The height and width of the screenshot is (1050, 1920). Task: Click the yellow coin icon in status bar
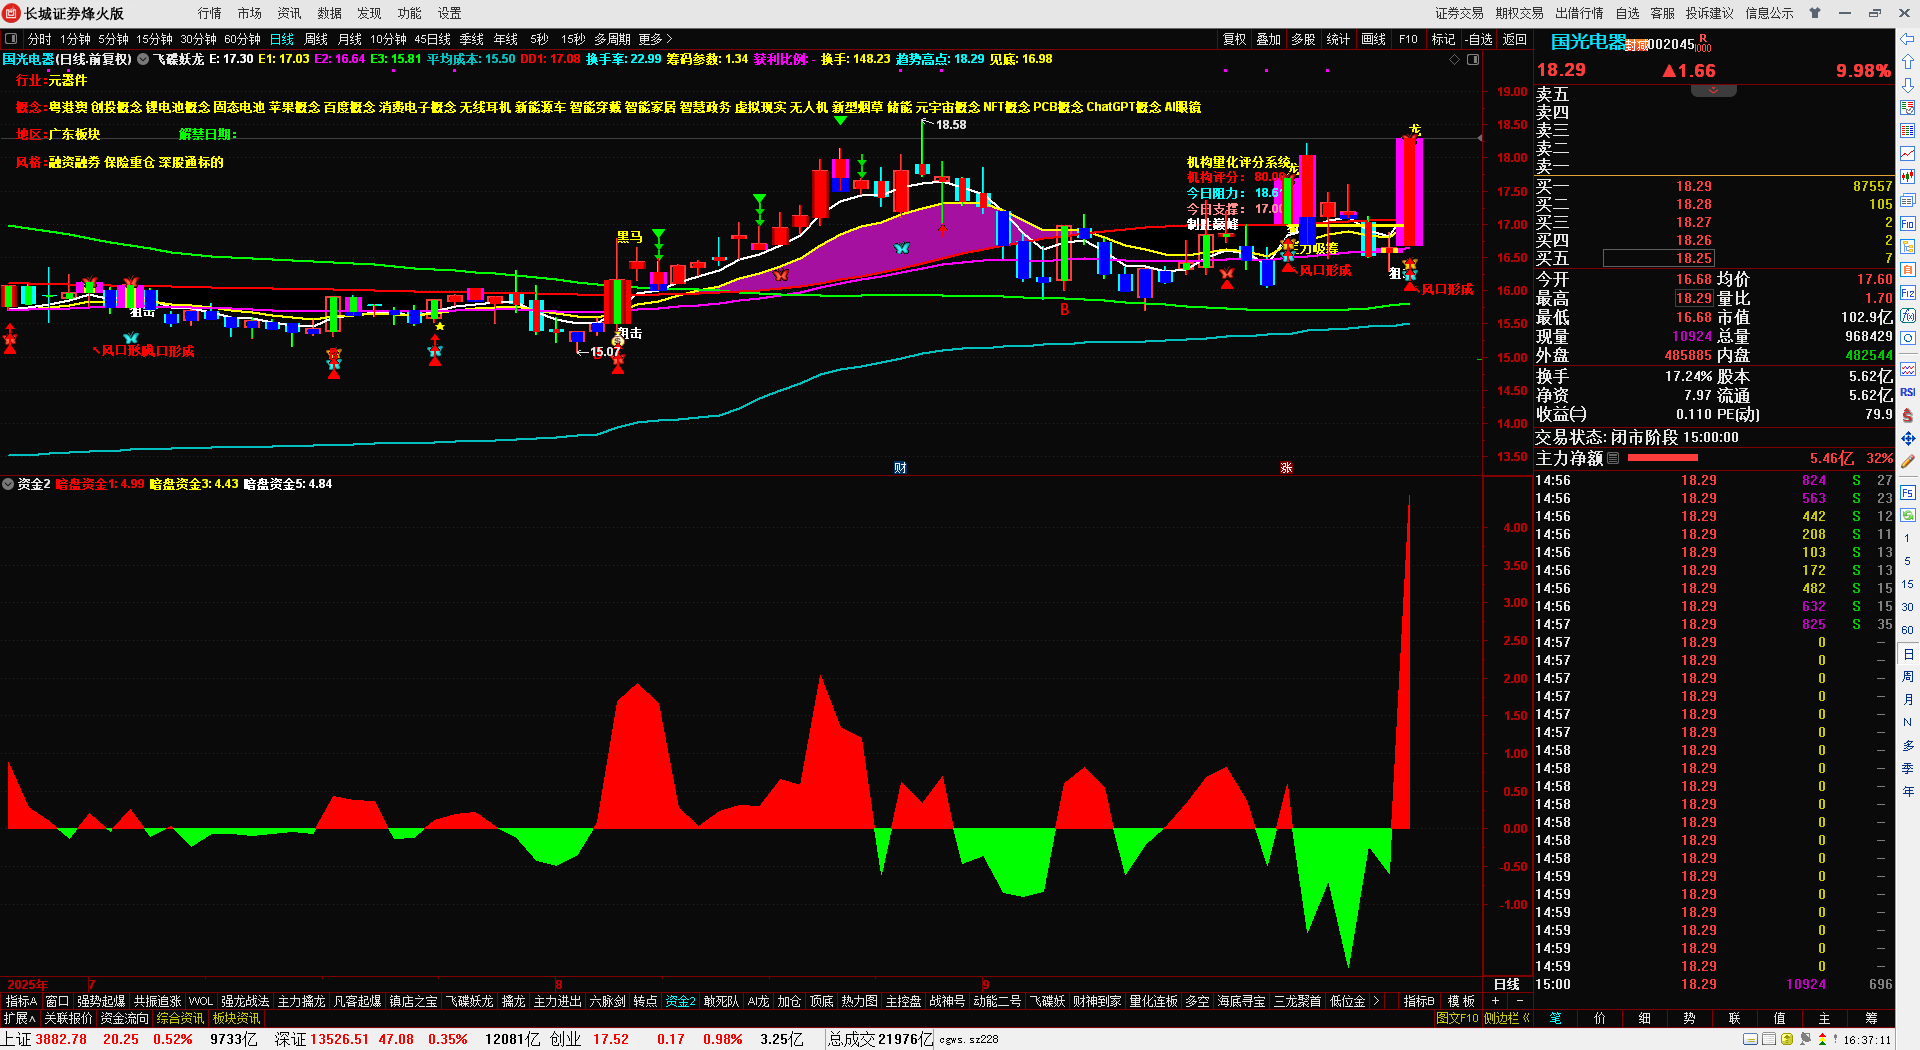click(x=1787, y=1040)
